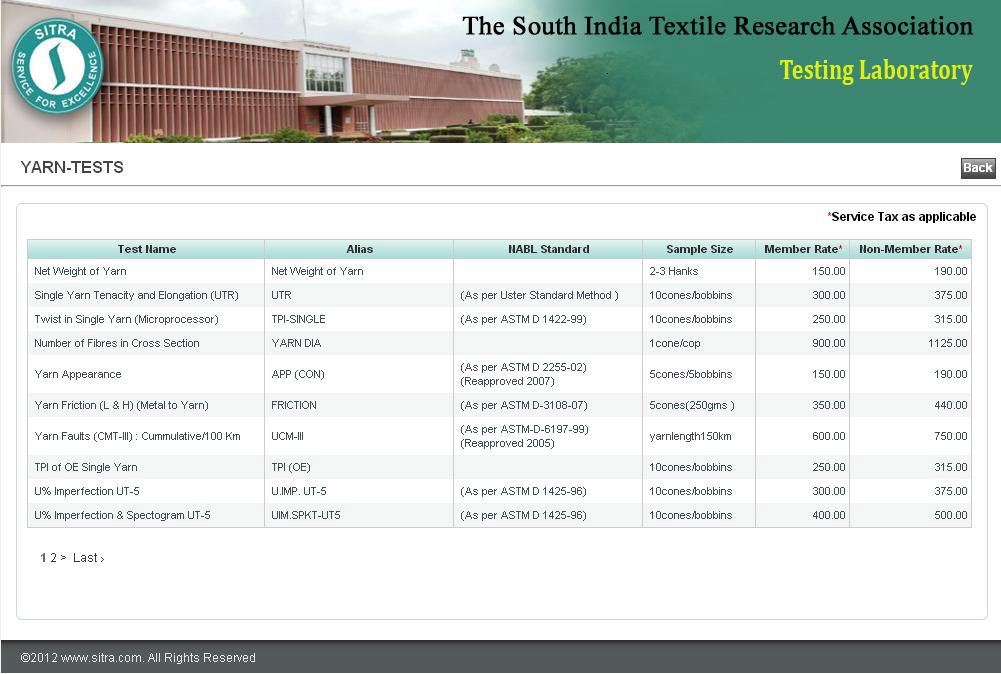Click the 500.00 non-member rate value
Image resolution: width=1001 pixels, height=674 pixels.
951,515
